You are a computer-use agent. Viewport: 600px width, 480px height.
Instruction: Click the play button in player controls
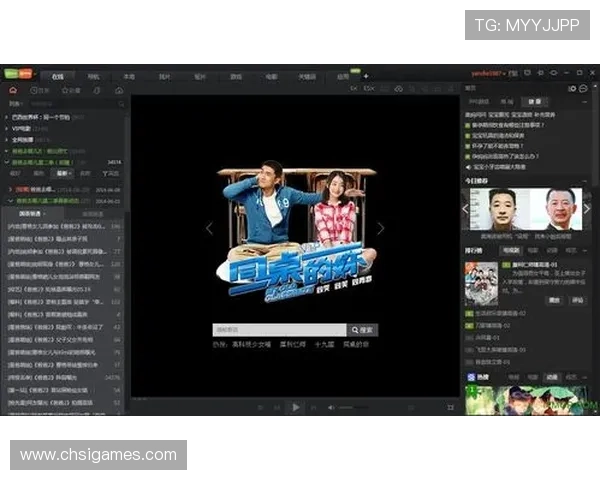pyautogui.click(x=295, y=407)
